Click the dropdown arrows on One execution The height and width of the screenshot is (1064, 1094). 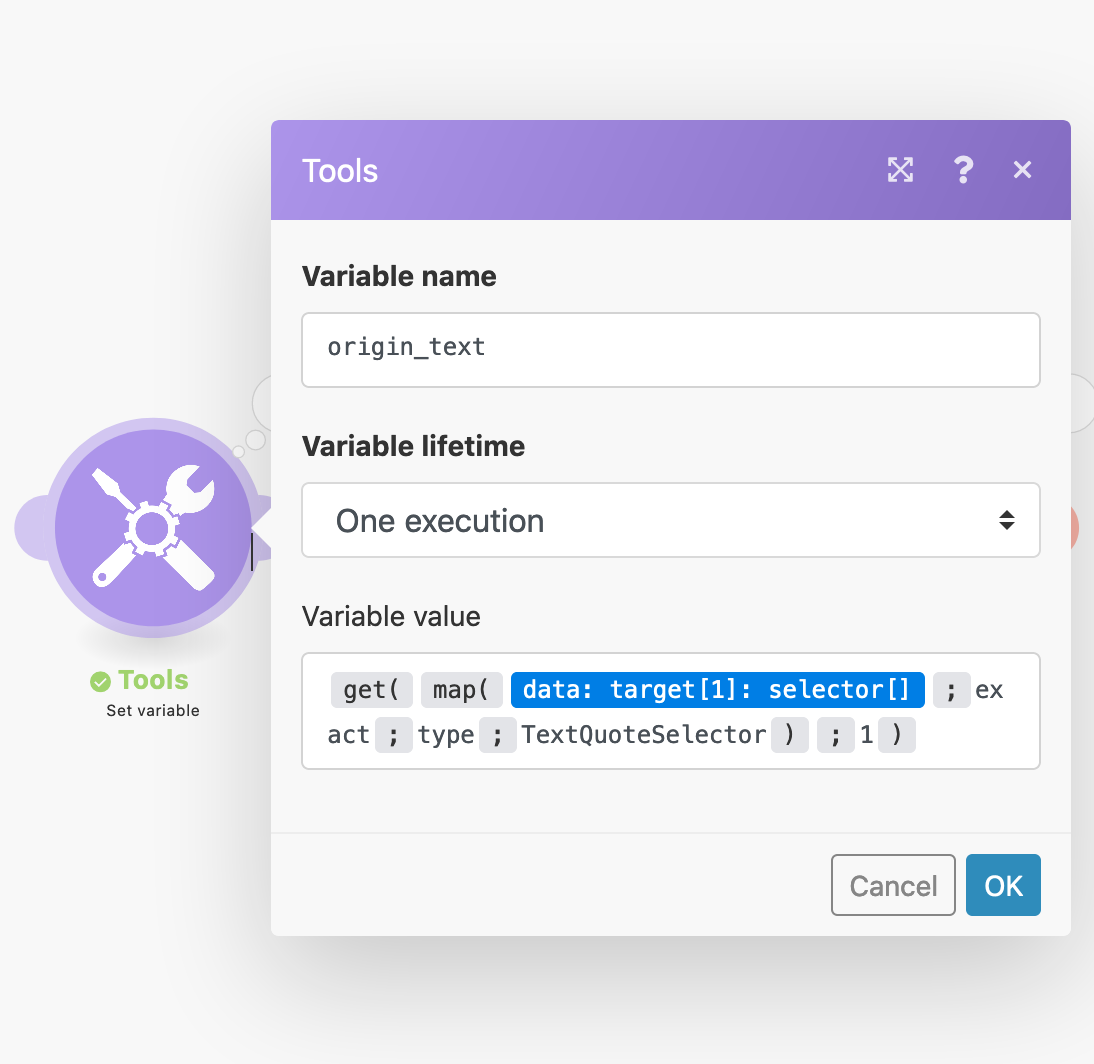pyautogui.click(x=1006, y=520)
